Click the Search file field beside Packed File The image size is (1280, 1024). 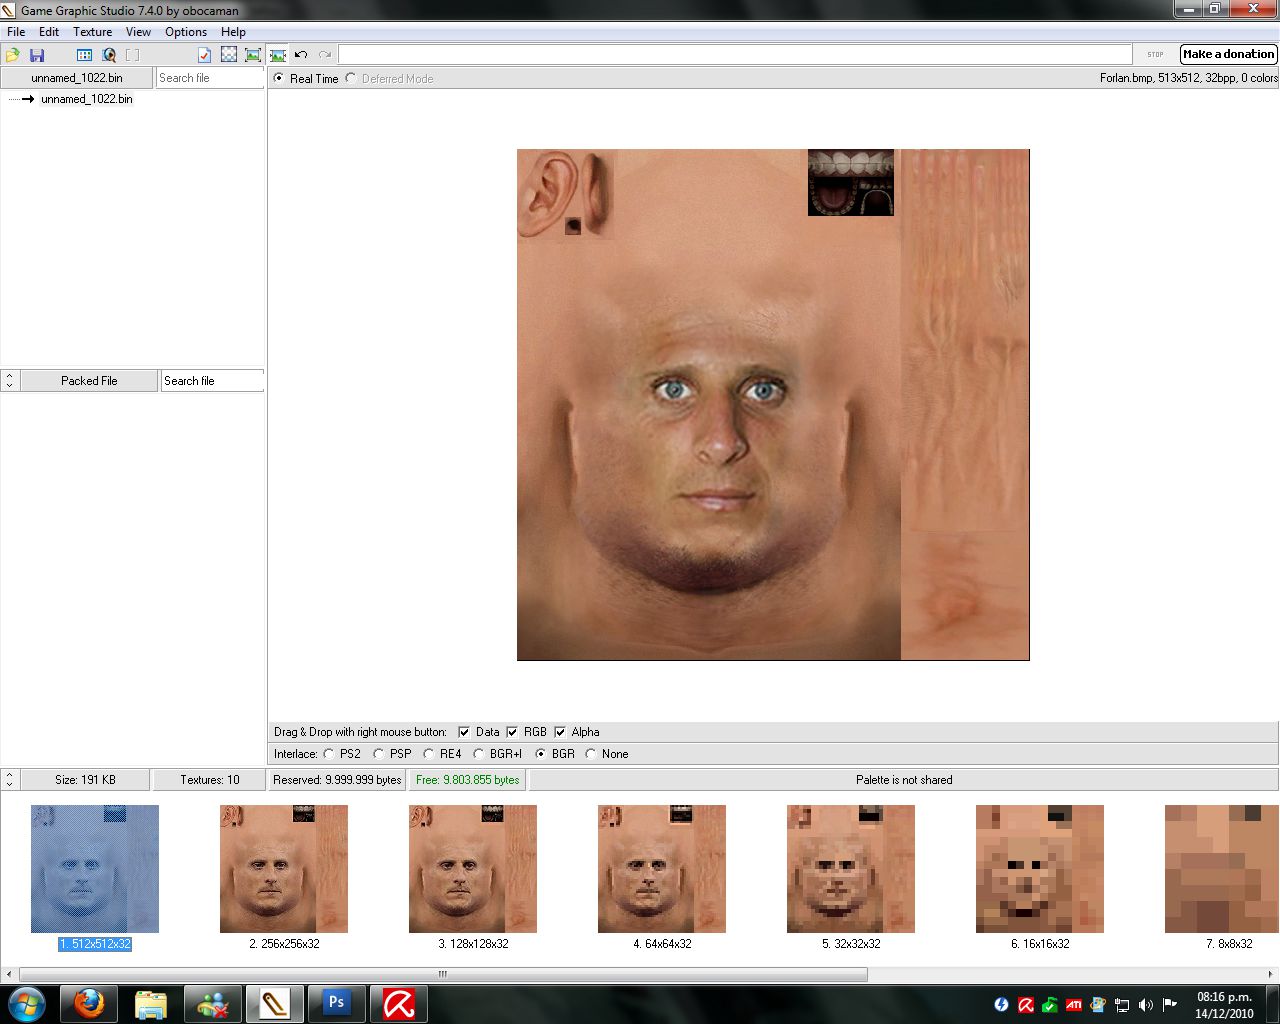[212, 381]
